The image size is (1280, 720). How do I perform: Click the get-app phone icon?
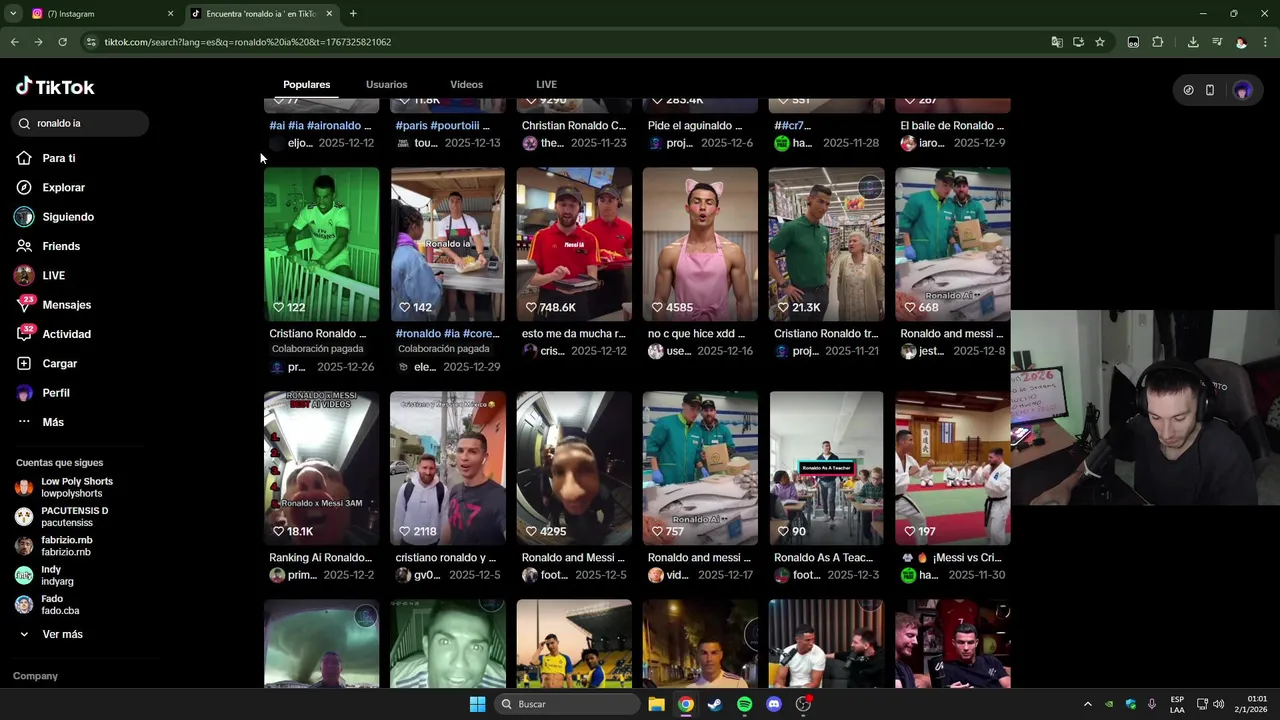tap(1210, 90)
